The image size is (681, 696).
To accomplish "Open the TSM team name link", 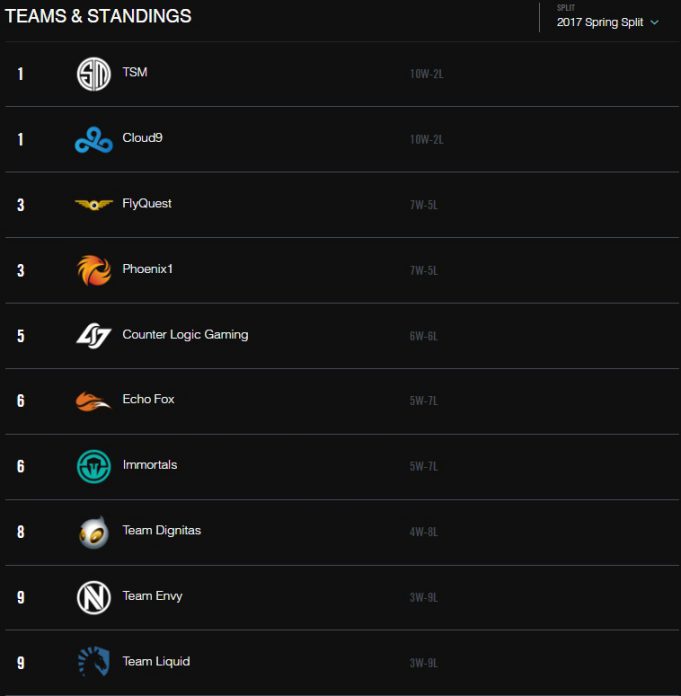I will [135, 72].
